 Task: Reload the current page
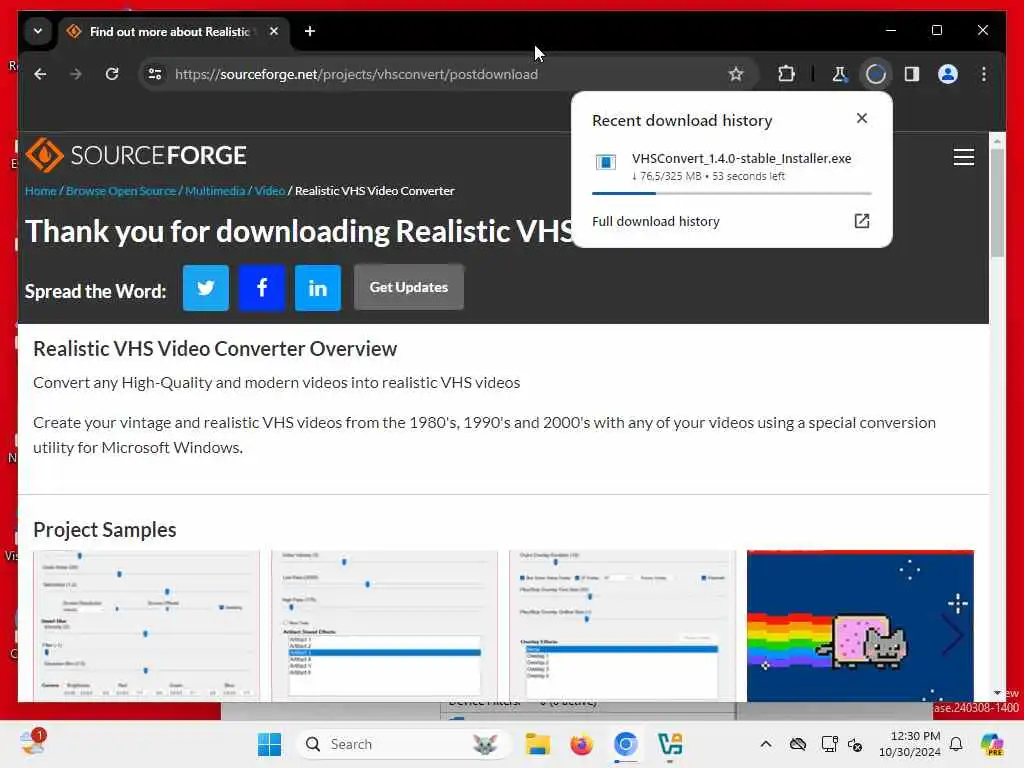[x=112, y=74]
